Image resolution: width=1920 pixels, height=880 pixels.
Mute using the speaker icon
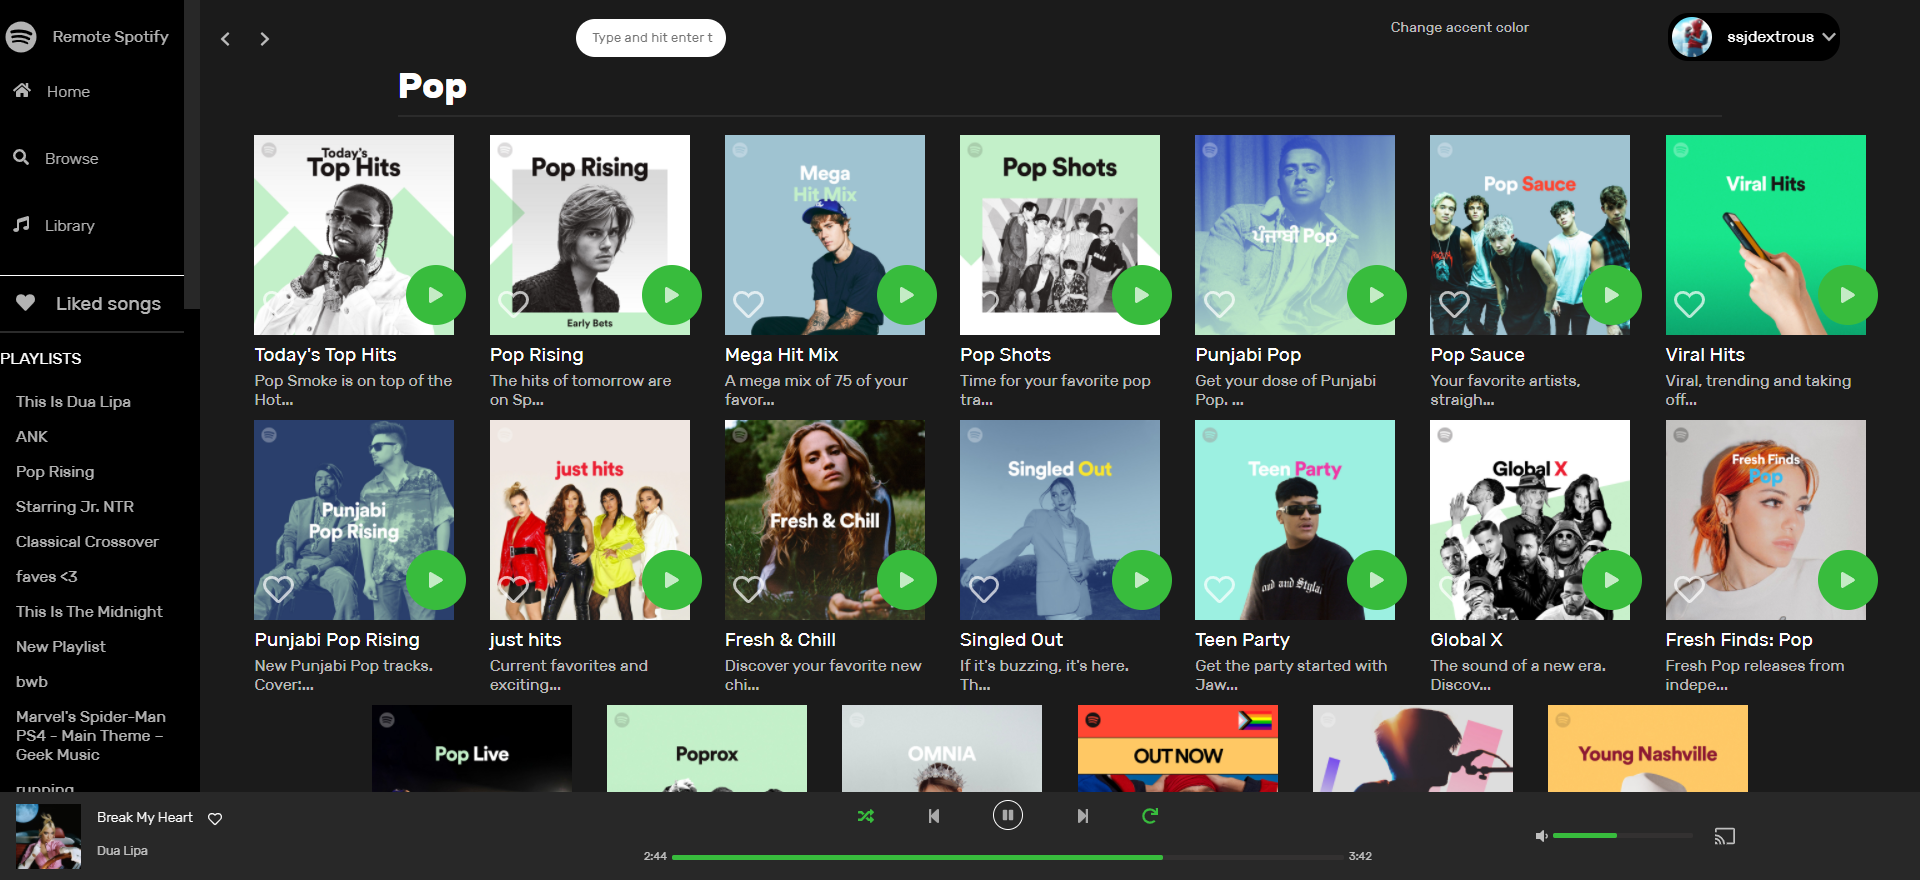1542,836
